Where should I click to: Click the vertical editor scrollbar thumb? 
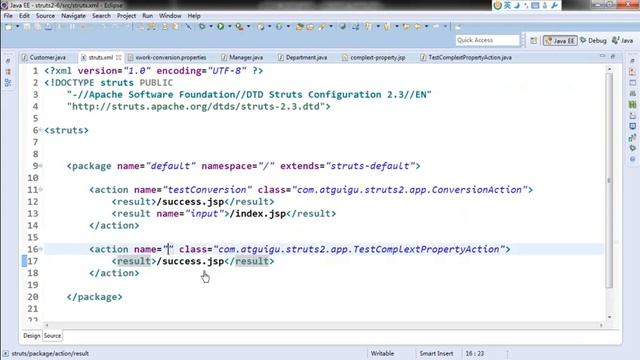[x=609, y=180]
